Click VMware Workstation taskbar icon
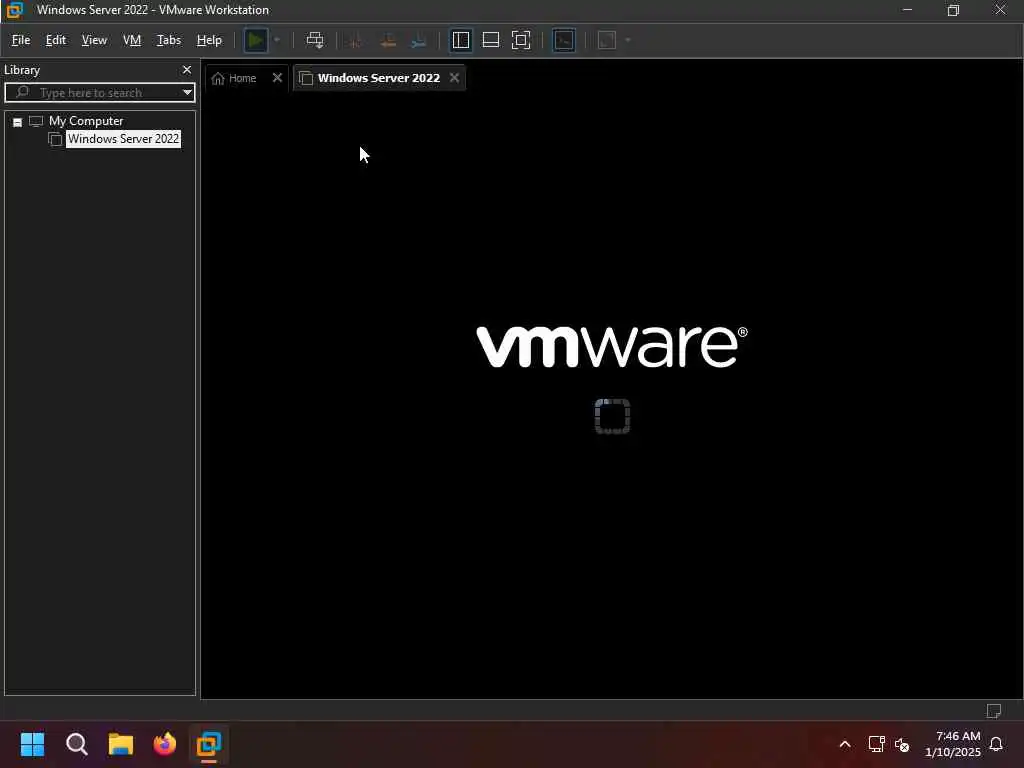The height and width of the screenshot is (768, 1024). click(209, 744)
